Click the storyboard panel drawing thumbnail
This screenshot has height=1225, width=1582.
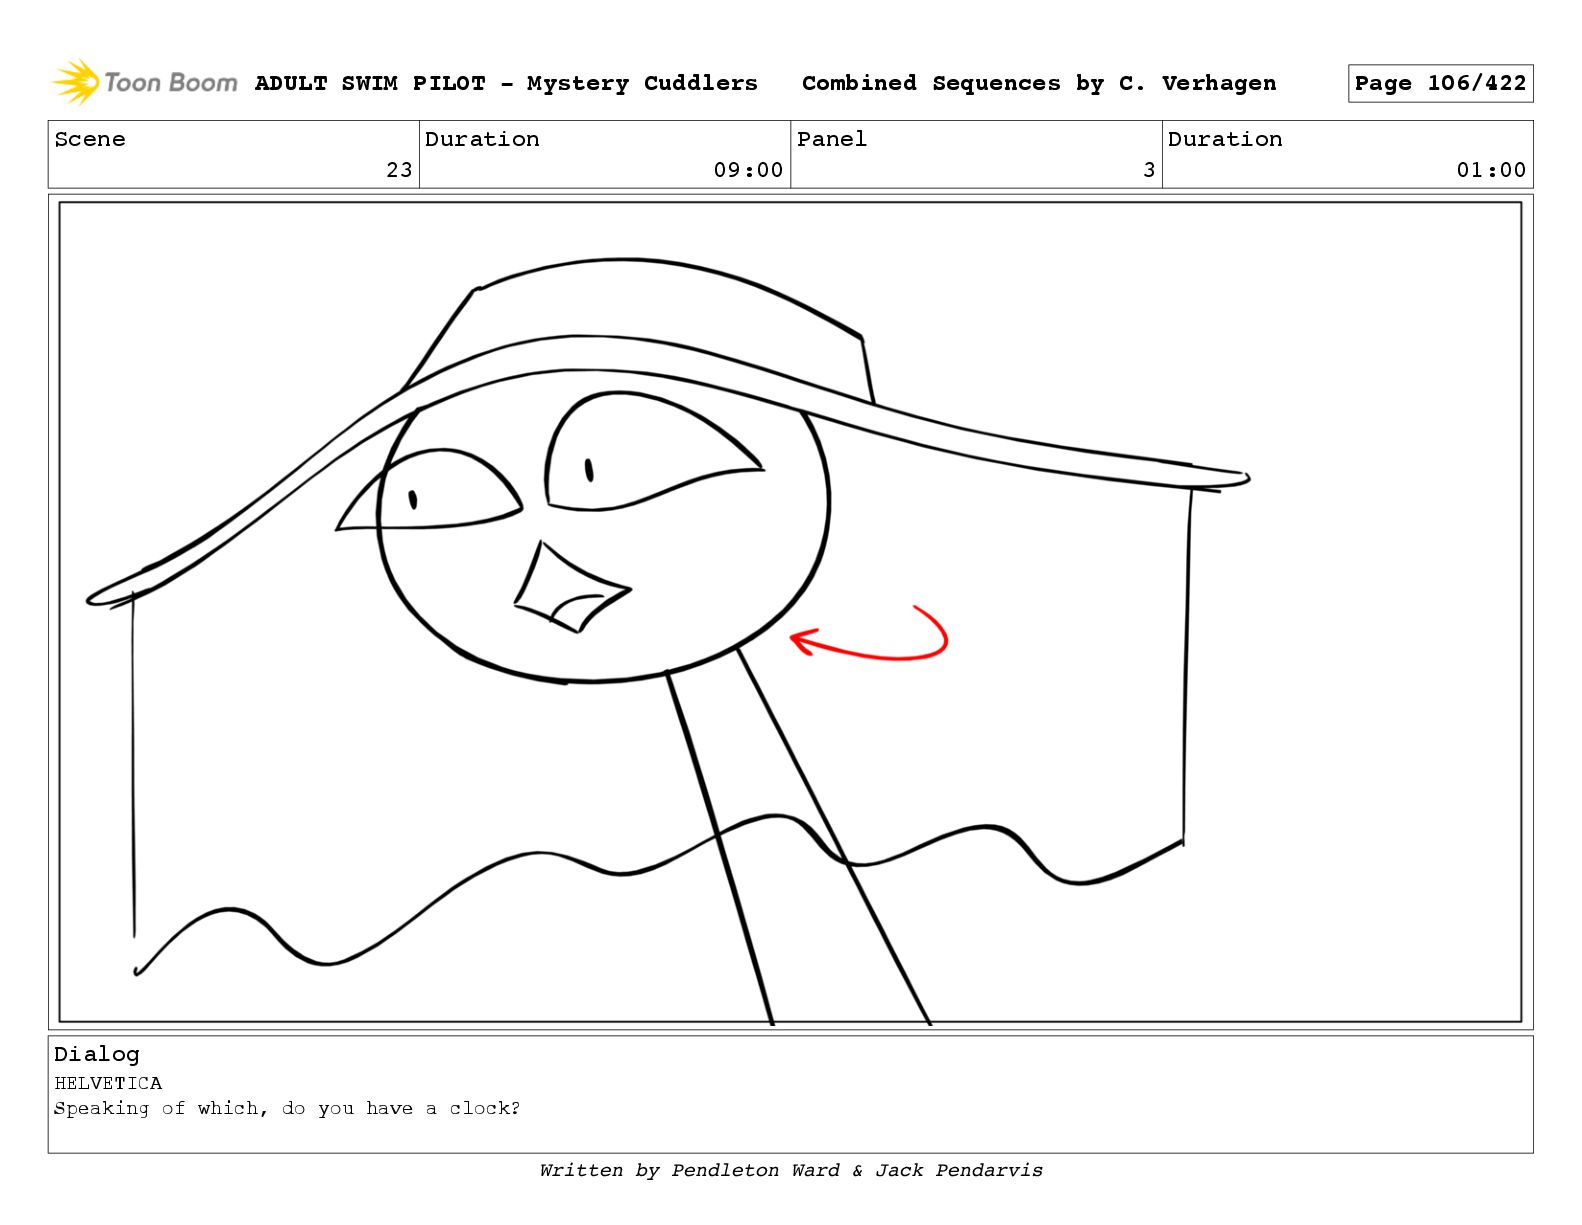pyautogui.click(x=790, y=612)
